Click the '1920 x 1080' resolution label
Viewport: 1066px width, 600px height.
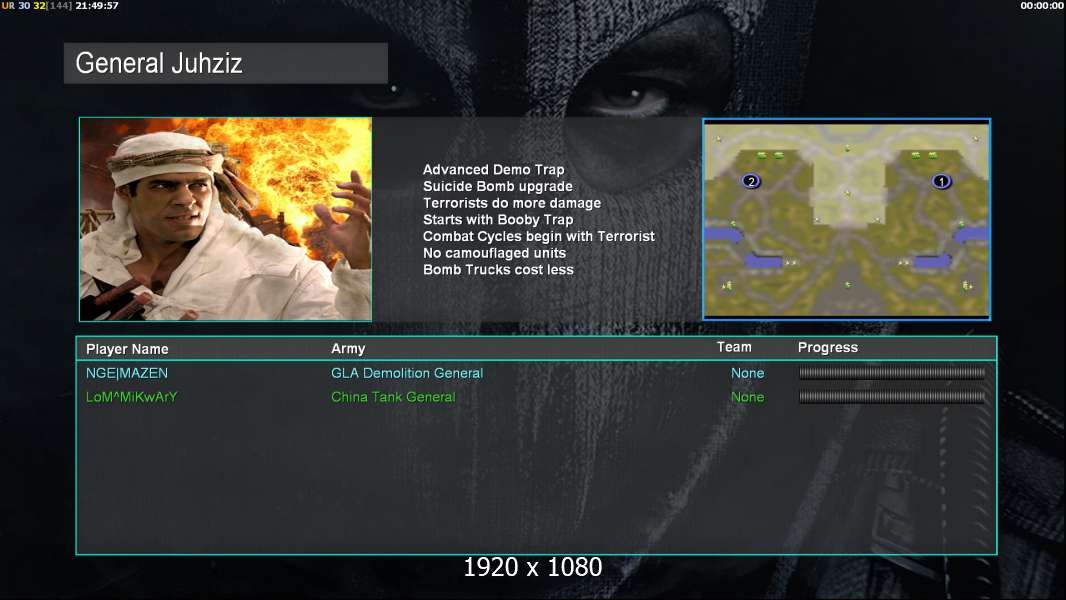tap(532, 567)
